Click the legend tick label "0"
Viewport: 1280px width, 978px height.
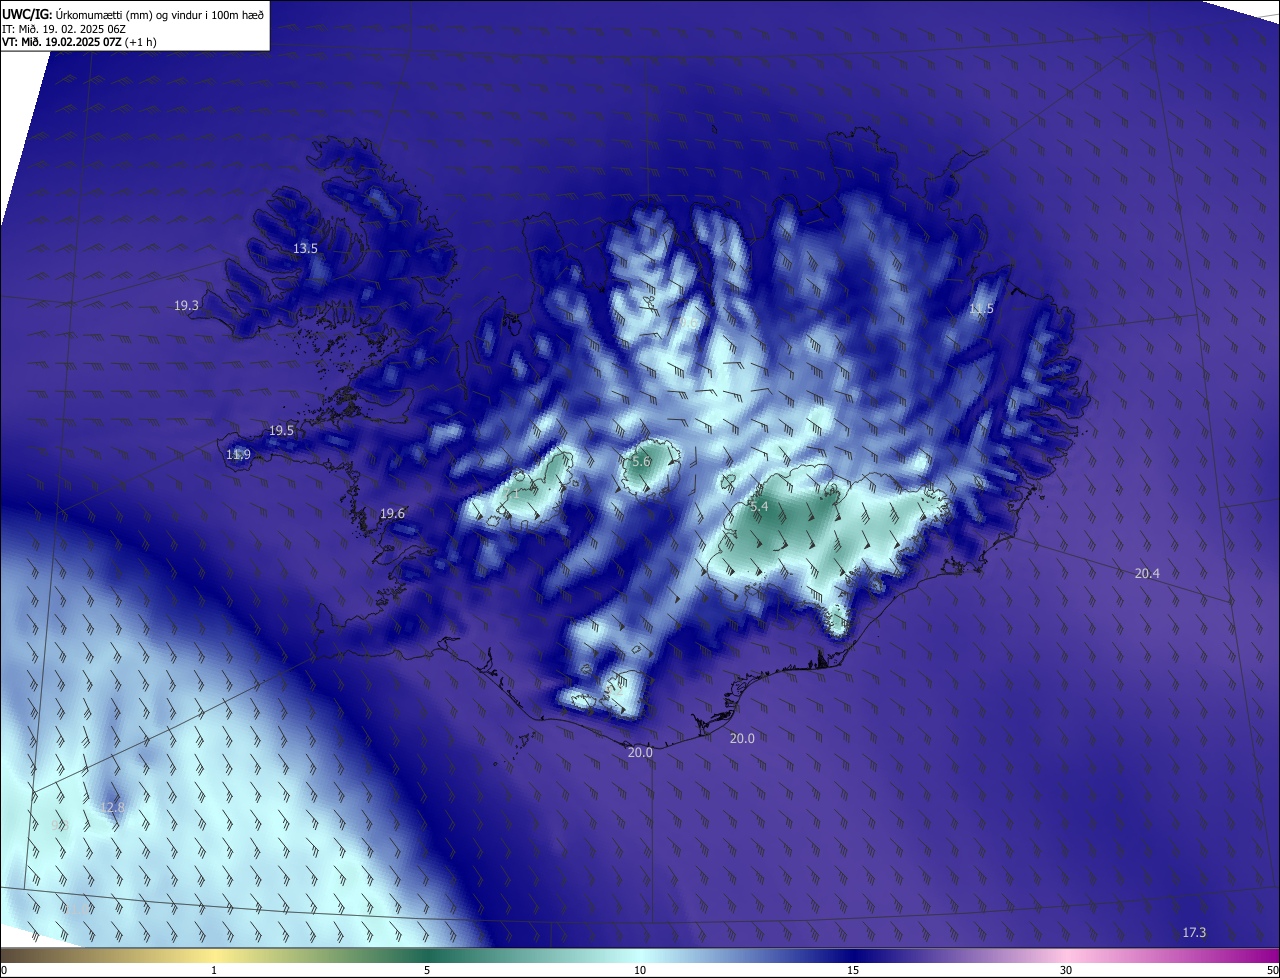pos(4,970)
